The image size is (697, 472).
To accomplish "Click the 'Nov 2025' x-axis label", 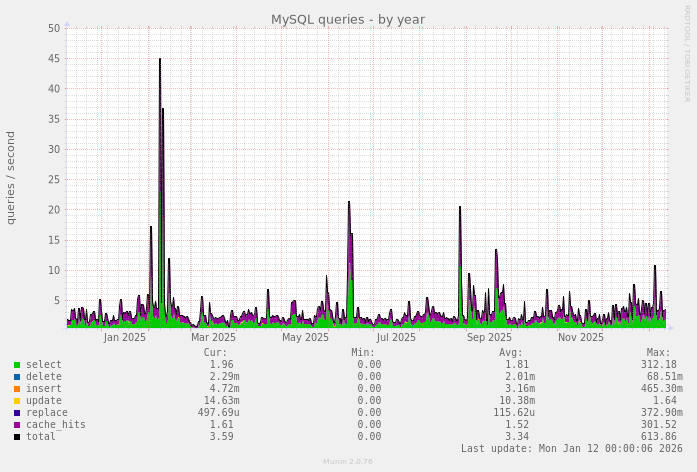I will (x=581, y=338).
